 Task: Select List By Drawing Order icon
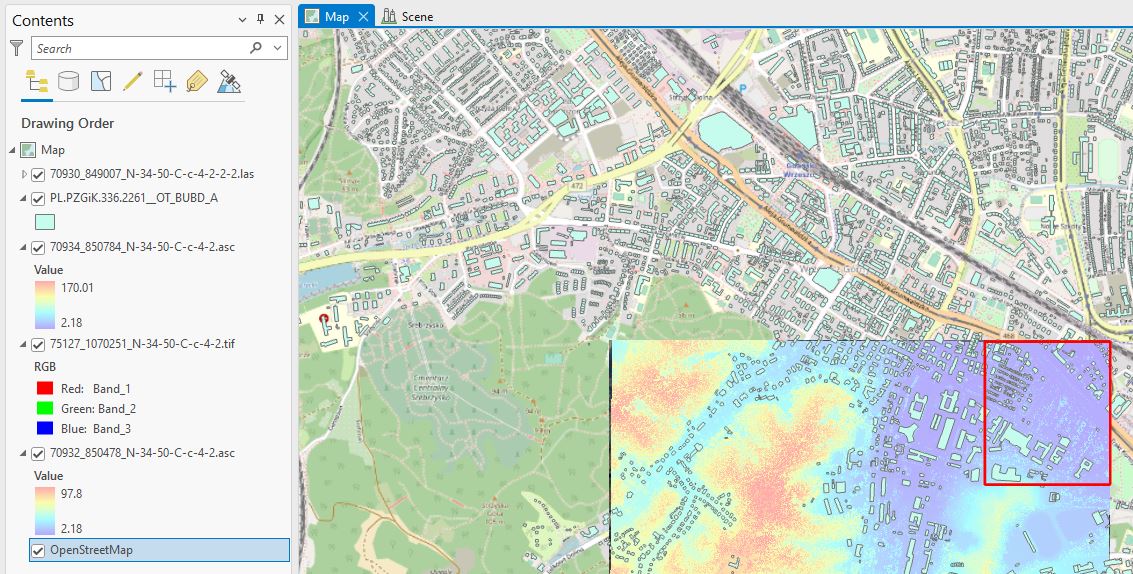point(36,82)
